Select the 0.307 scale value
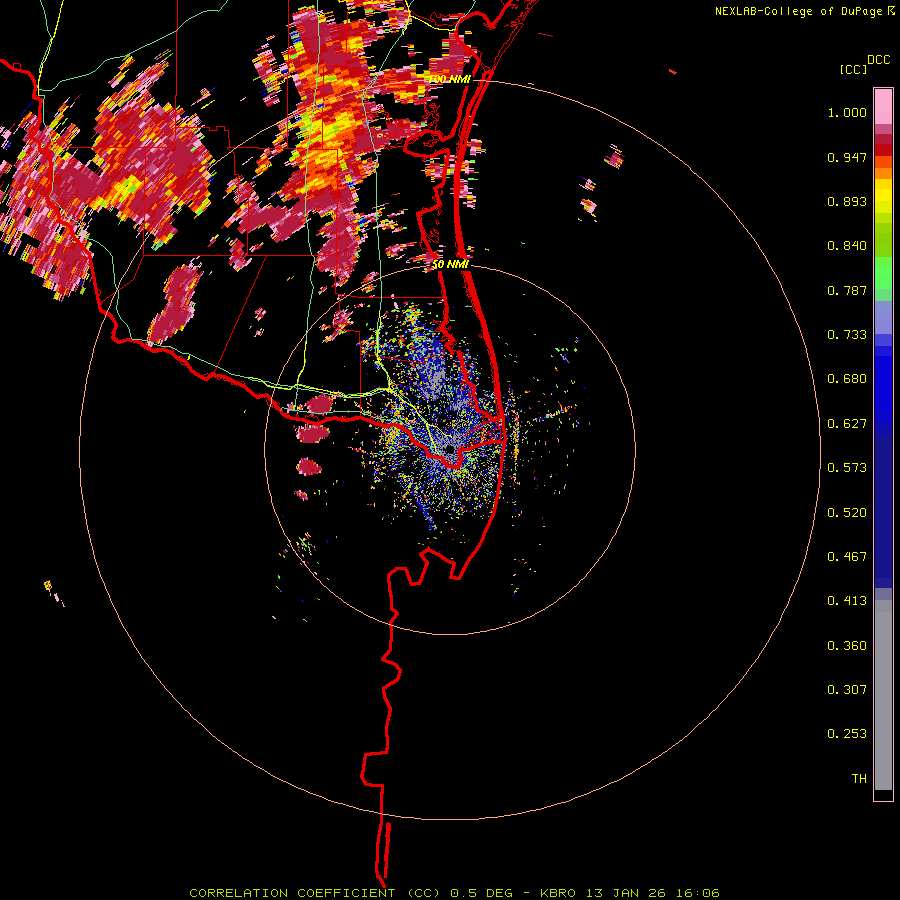900x900 pixels. coord(847,690)
